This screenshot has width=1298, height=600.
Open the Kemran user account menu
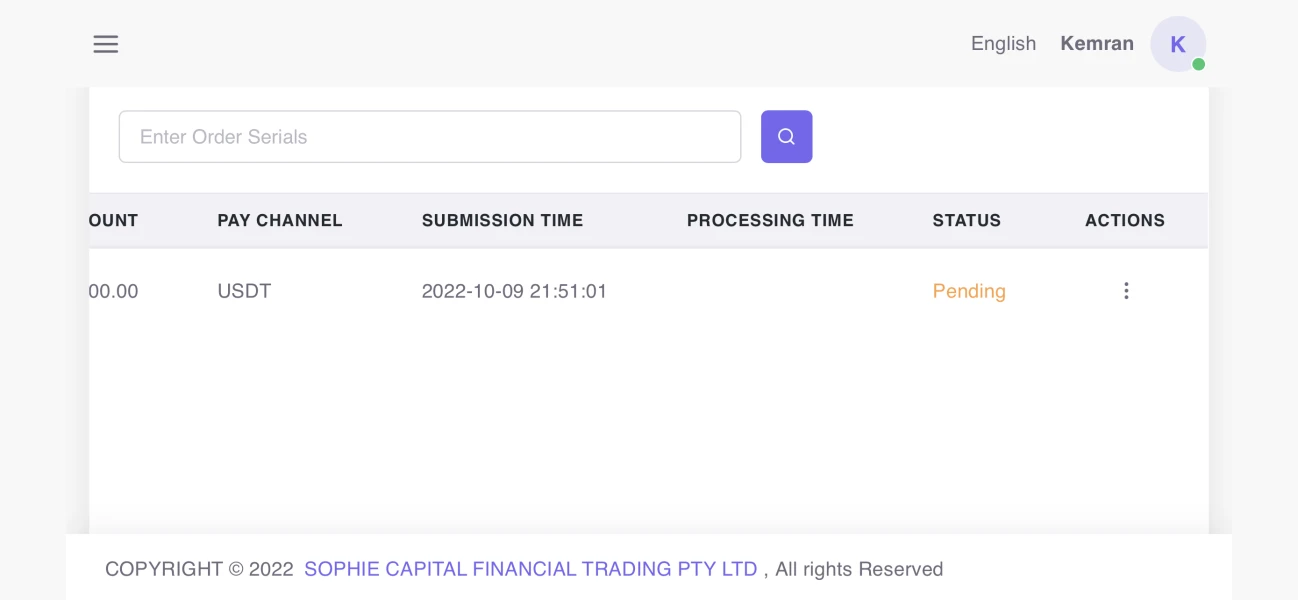pyautogui.click(x=1097, y=44)
